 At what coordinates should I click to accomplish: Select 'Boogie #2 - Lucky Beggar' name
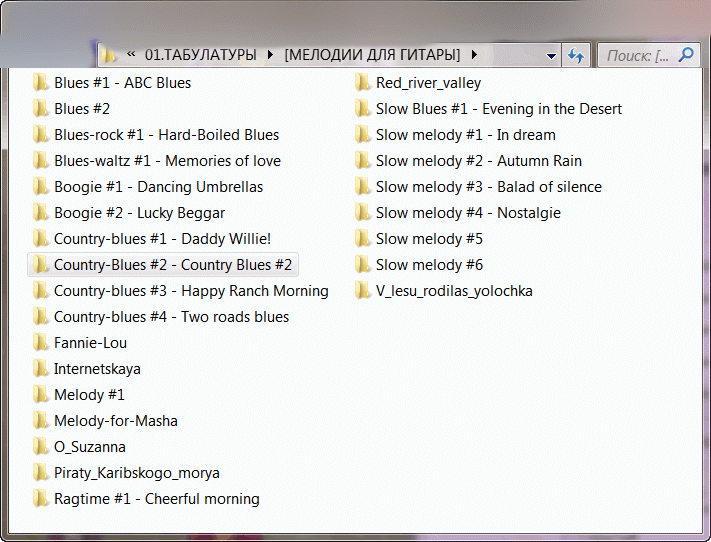[140, 213]
